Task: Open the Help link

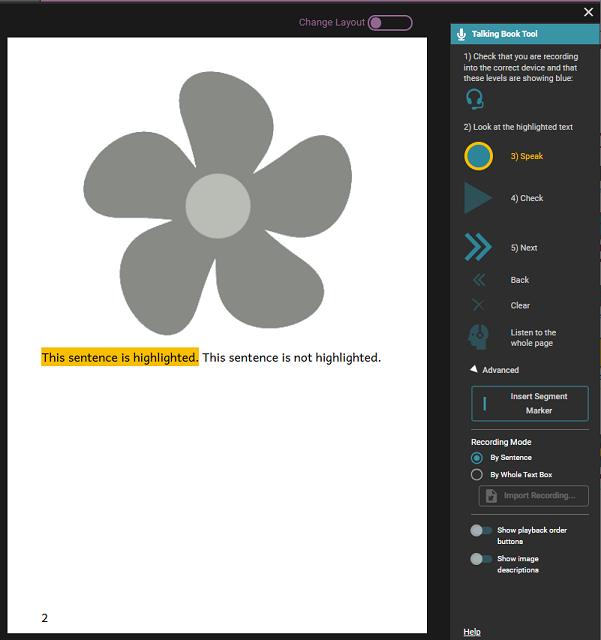Action: point(472,632)
